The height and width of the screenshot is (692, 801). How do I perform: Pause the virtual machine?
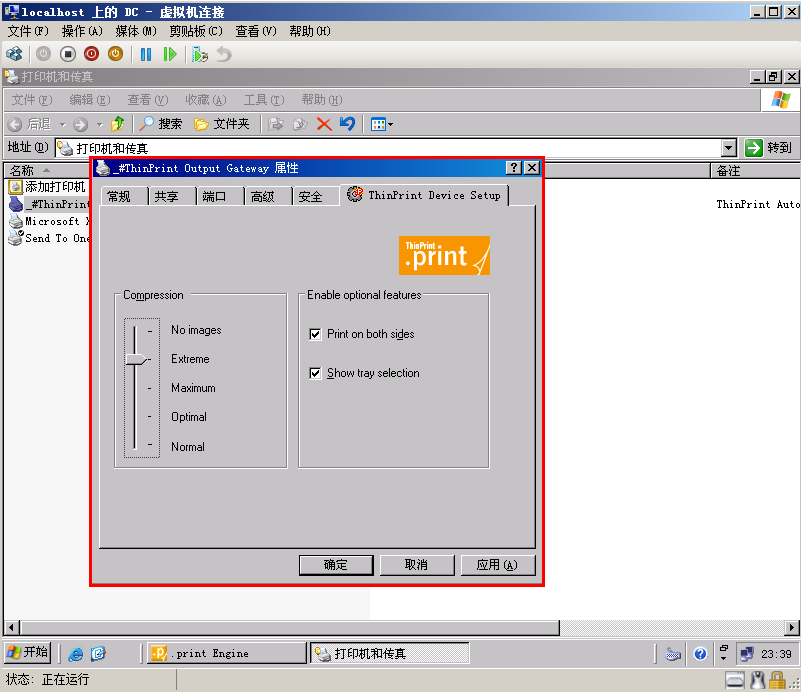[x=146, y=54]
